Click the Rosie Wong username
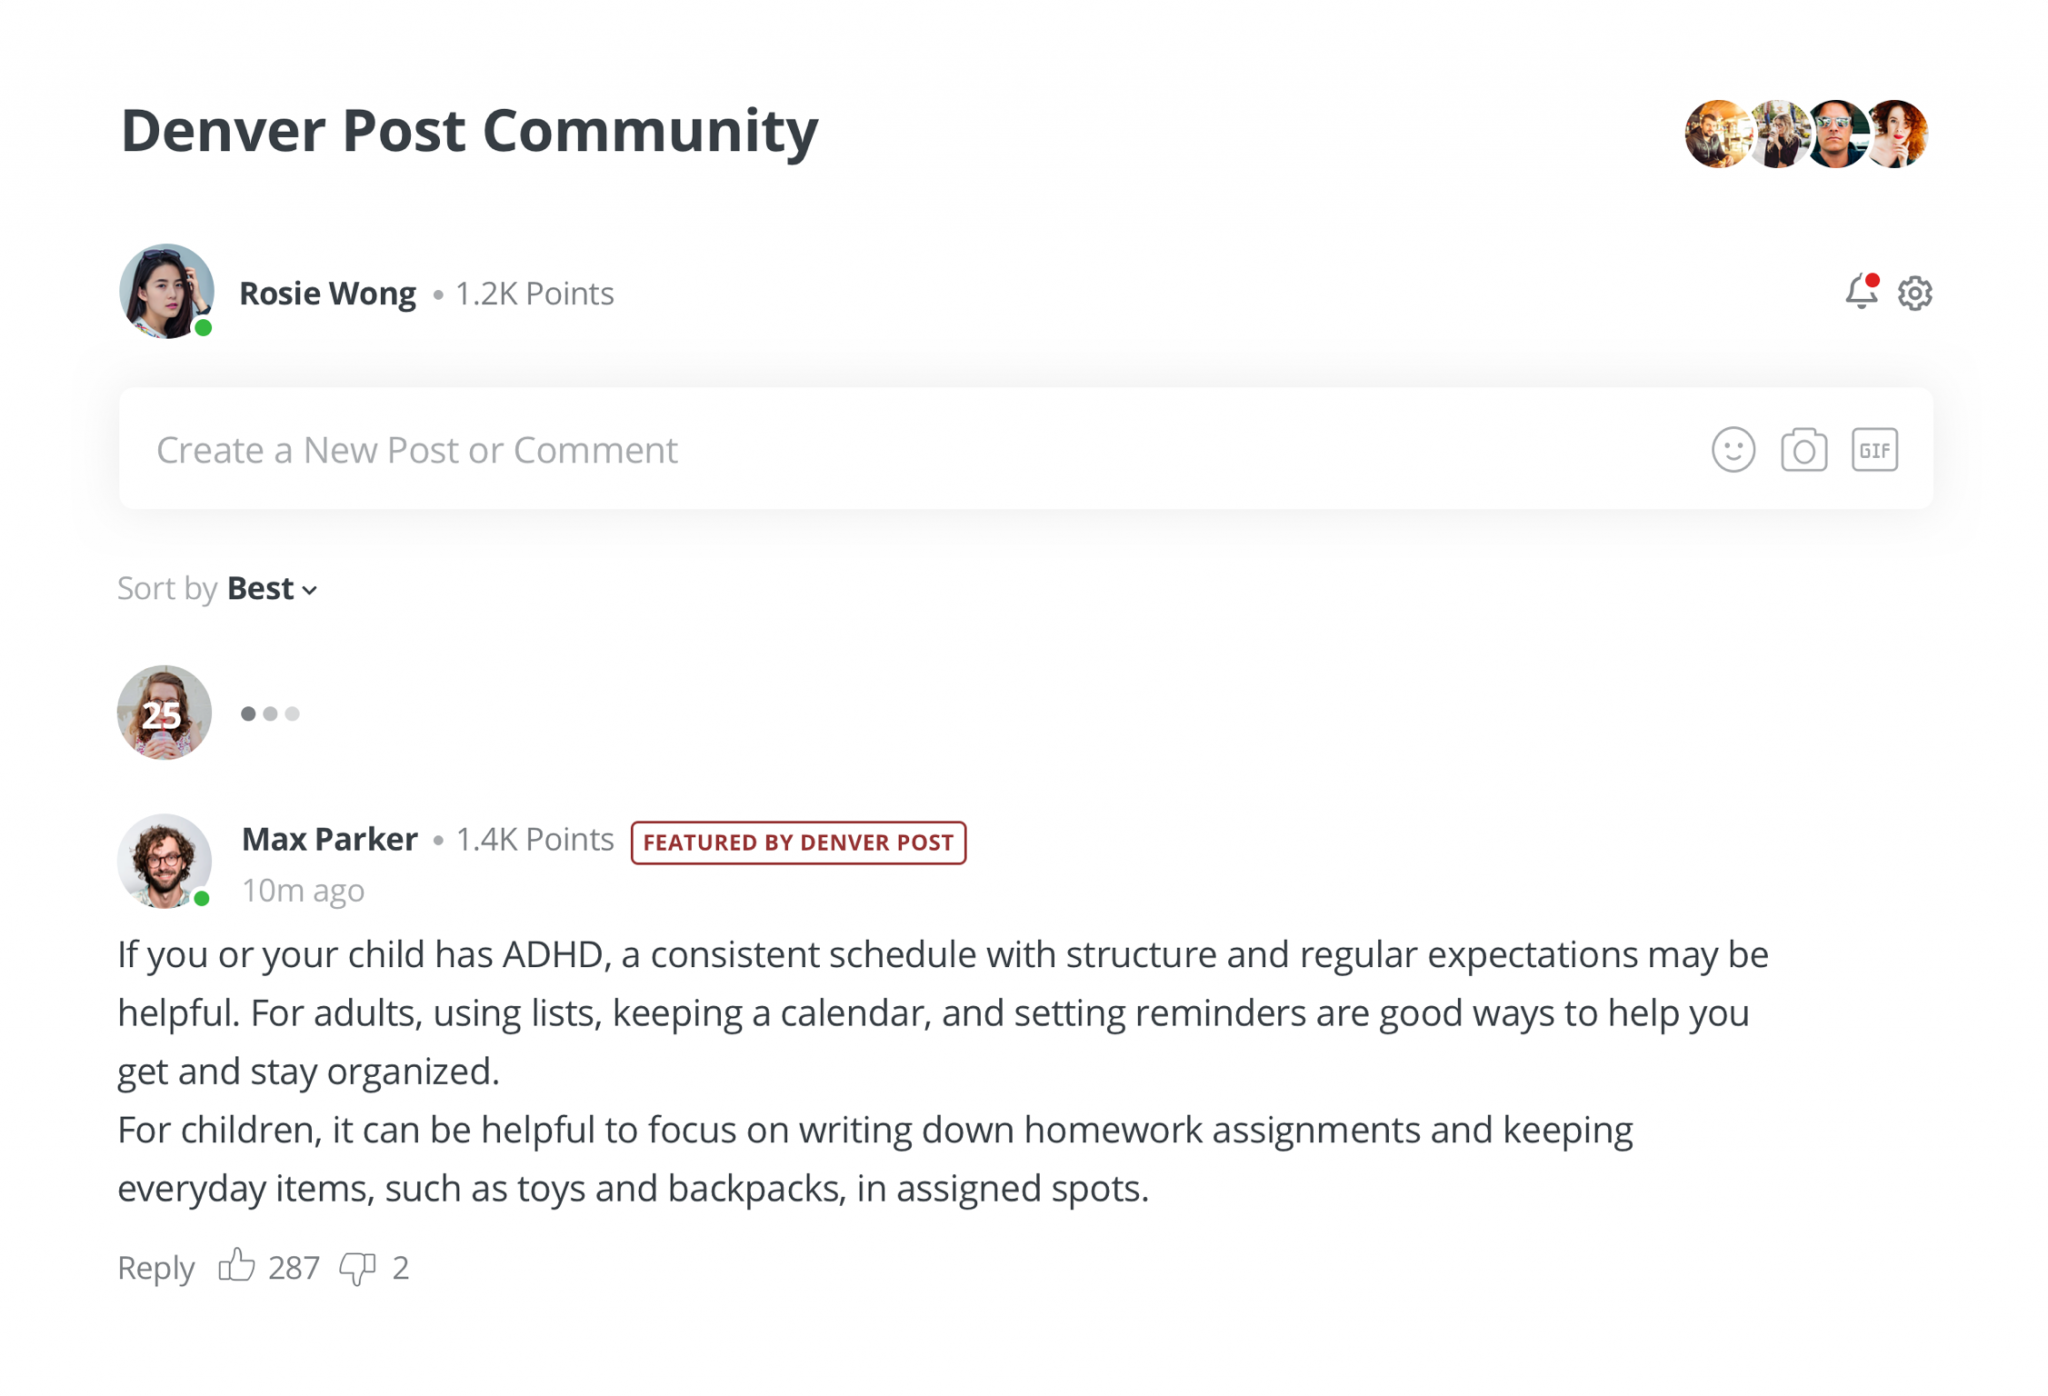The height and width of the screenshot is (1396, 2048). [327, 293]
